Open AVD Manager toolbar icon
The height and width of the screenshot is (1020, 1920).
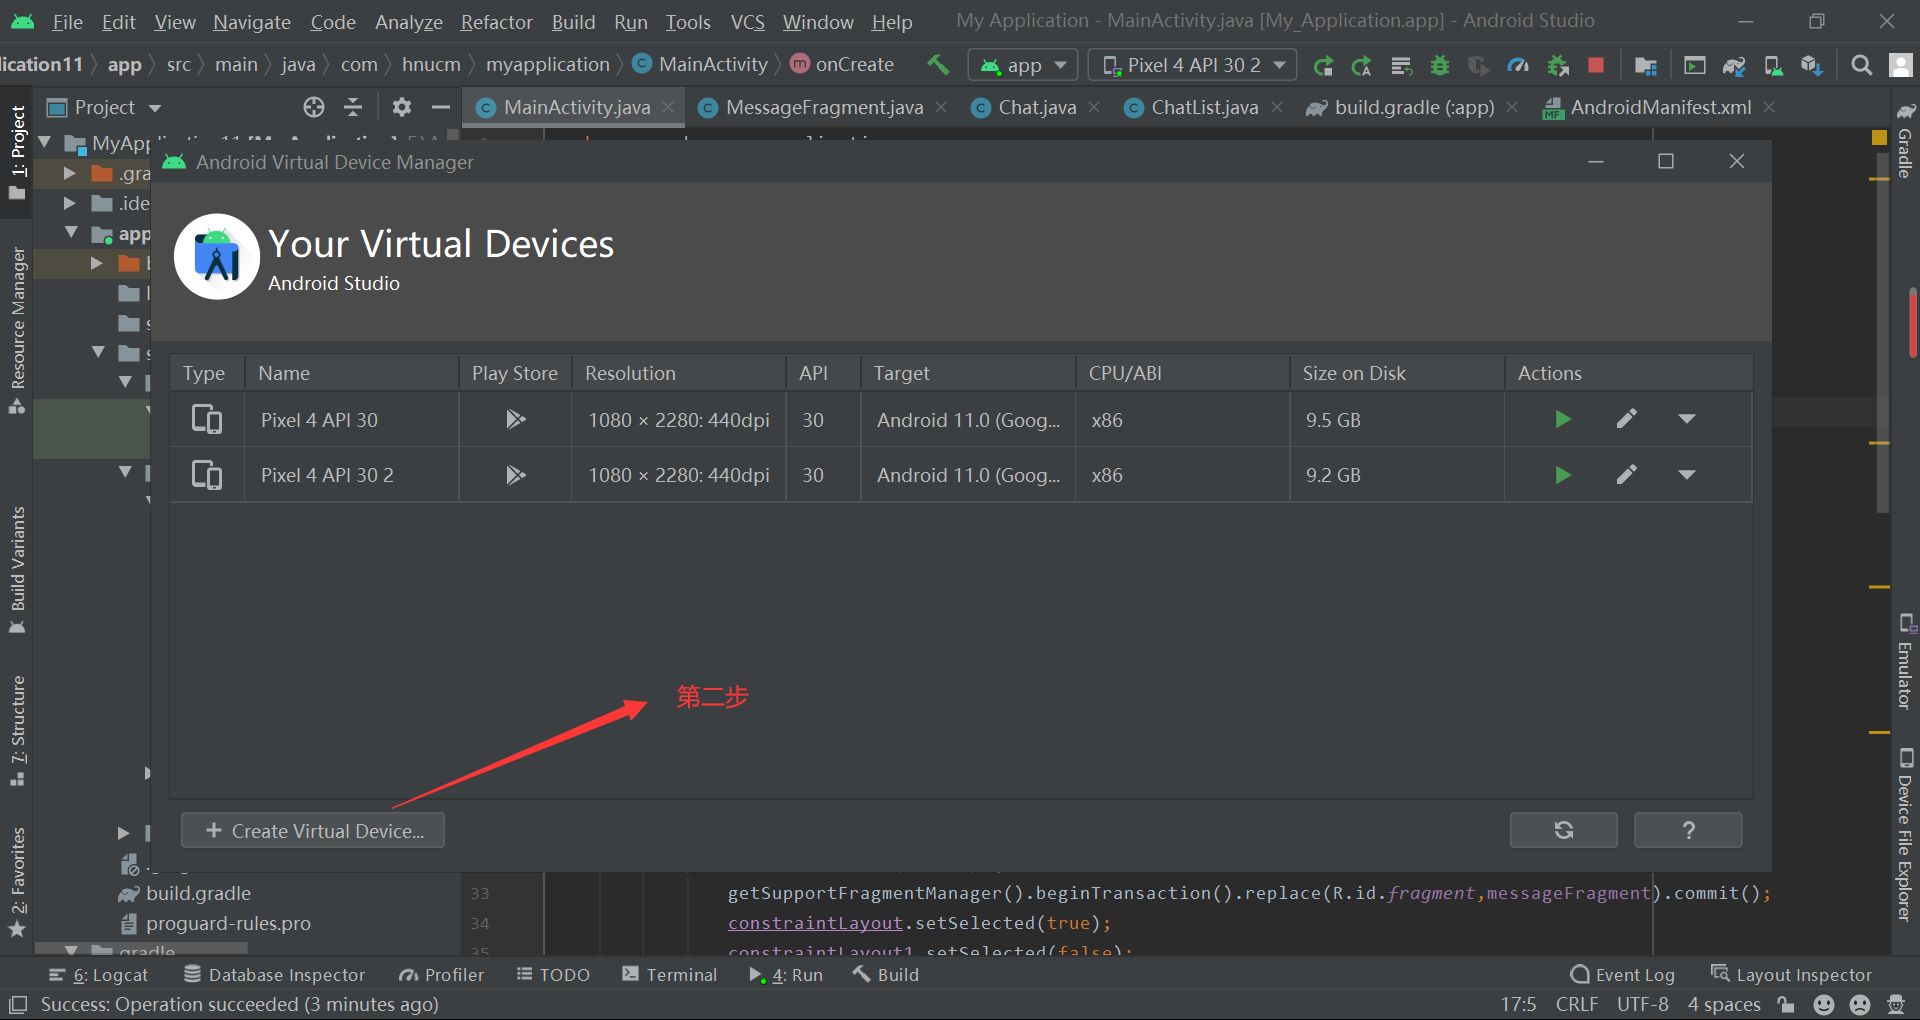tap(1773, 66)
